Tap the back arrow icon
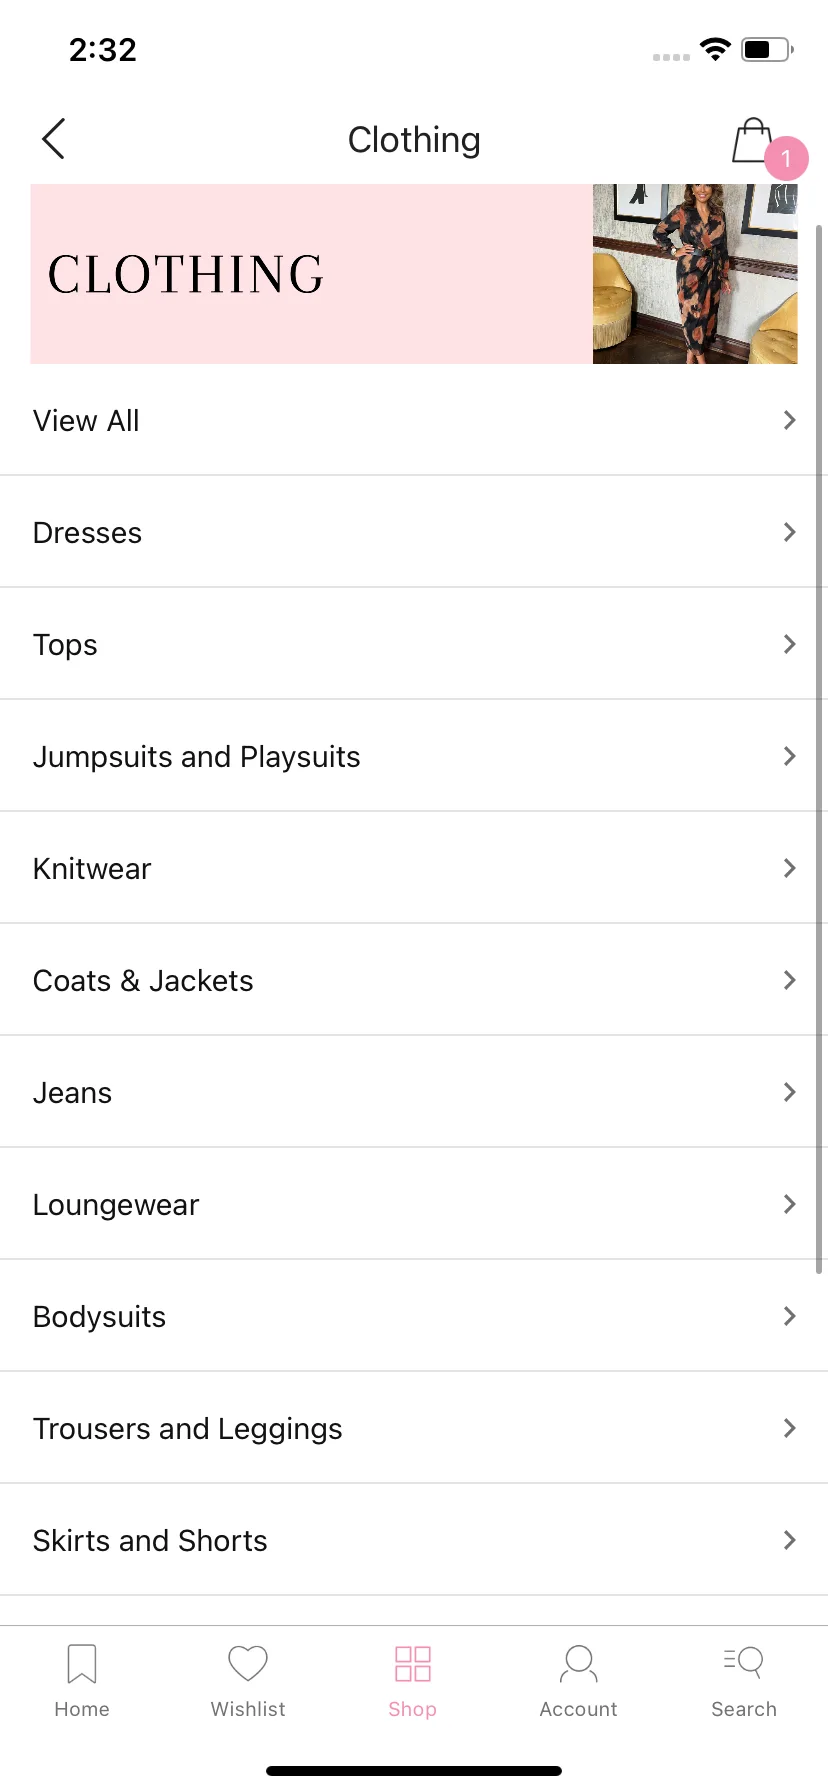Image resolution: width=828 pixels, height=1792 pixels. point(54,139)
